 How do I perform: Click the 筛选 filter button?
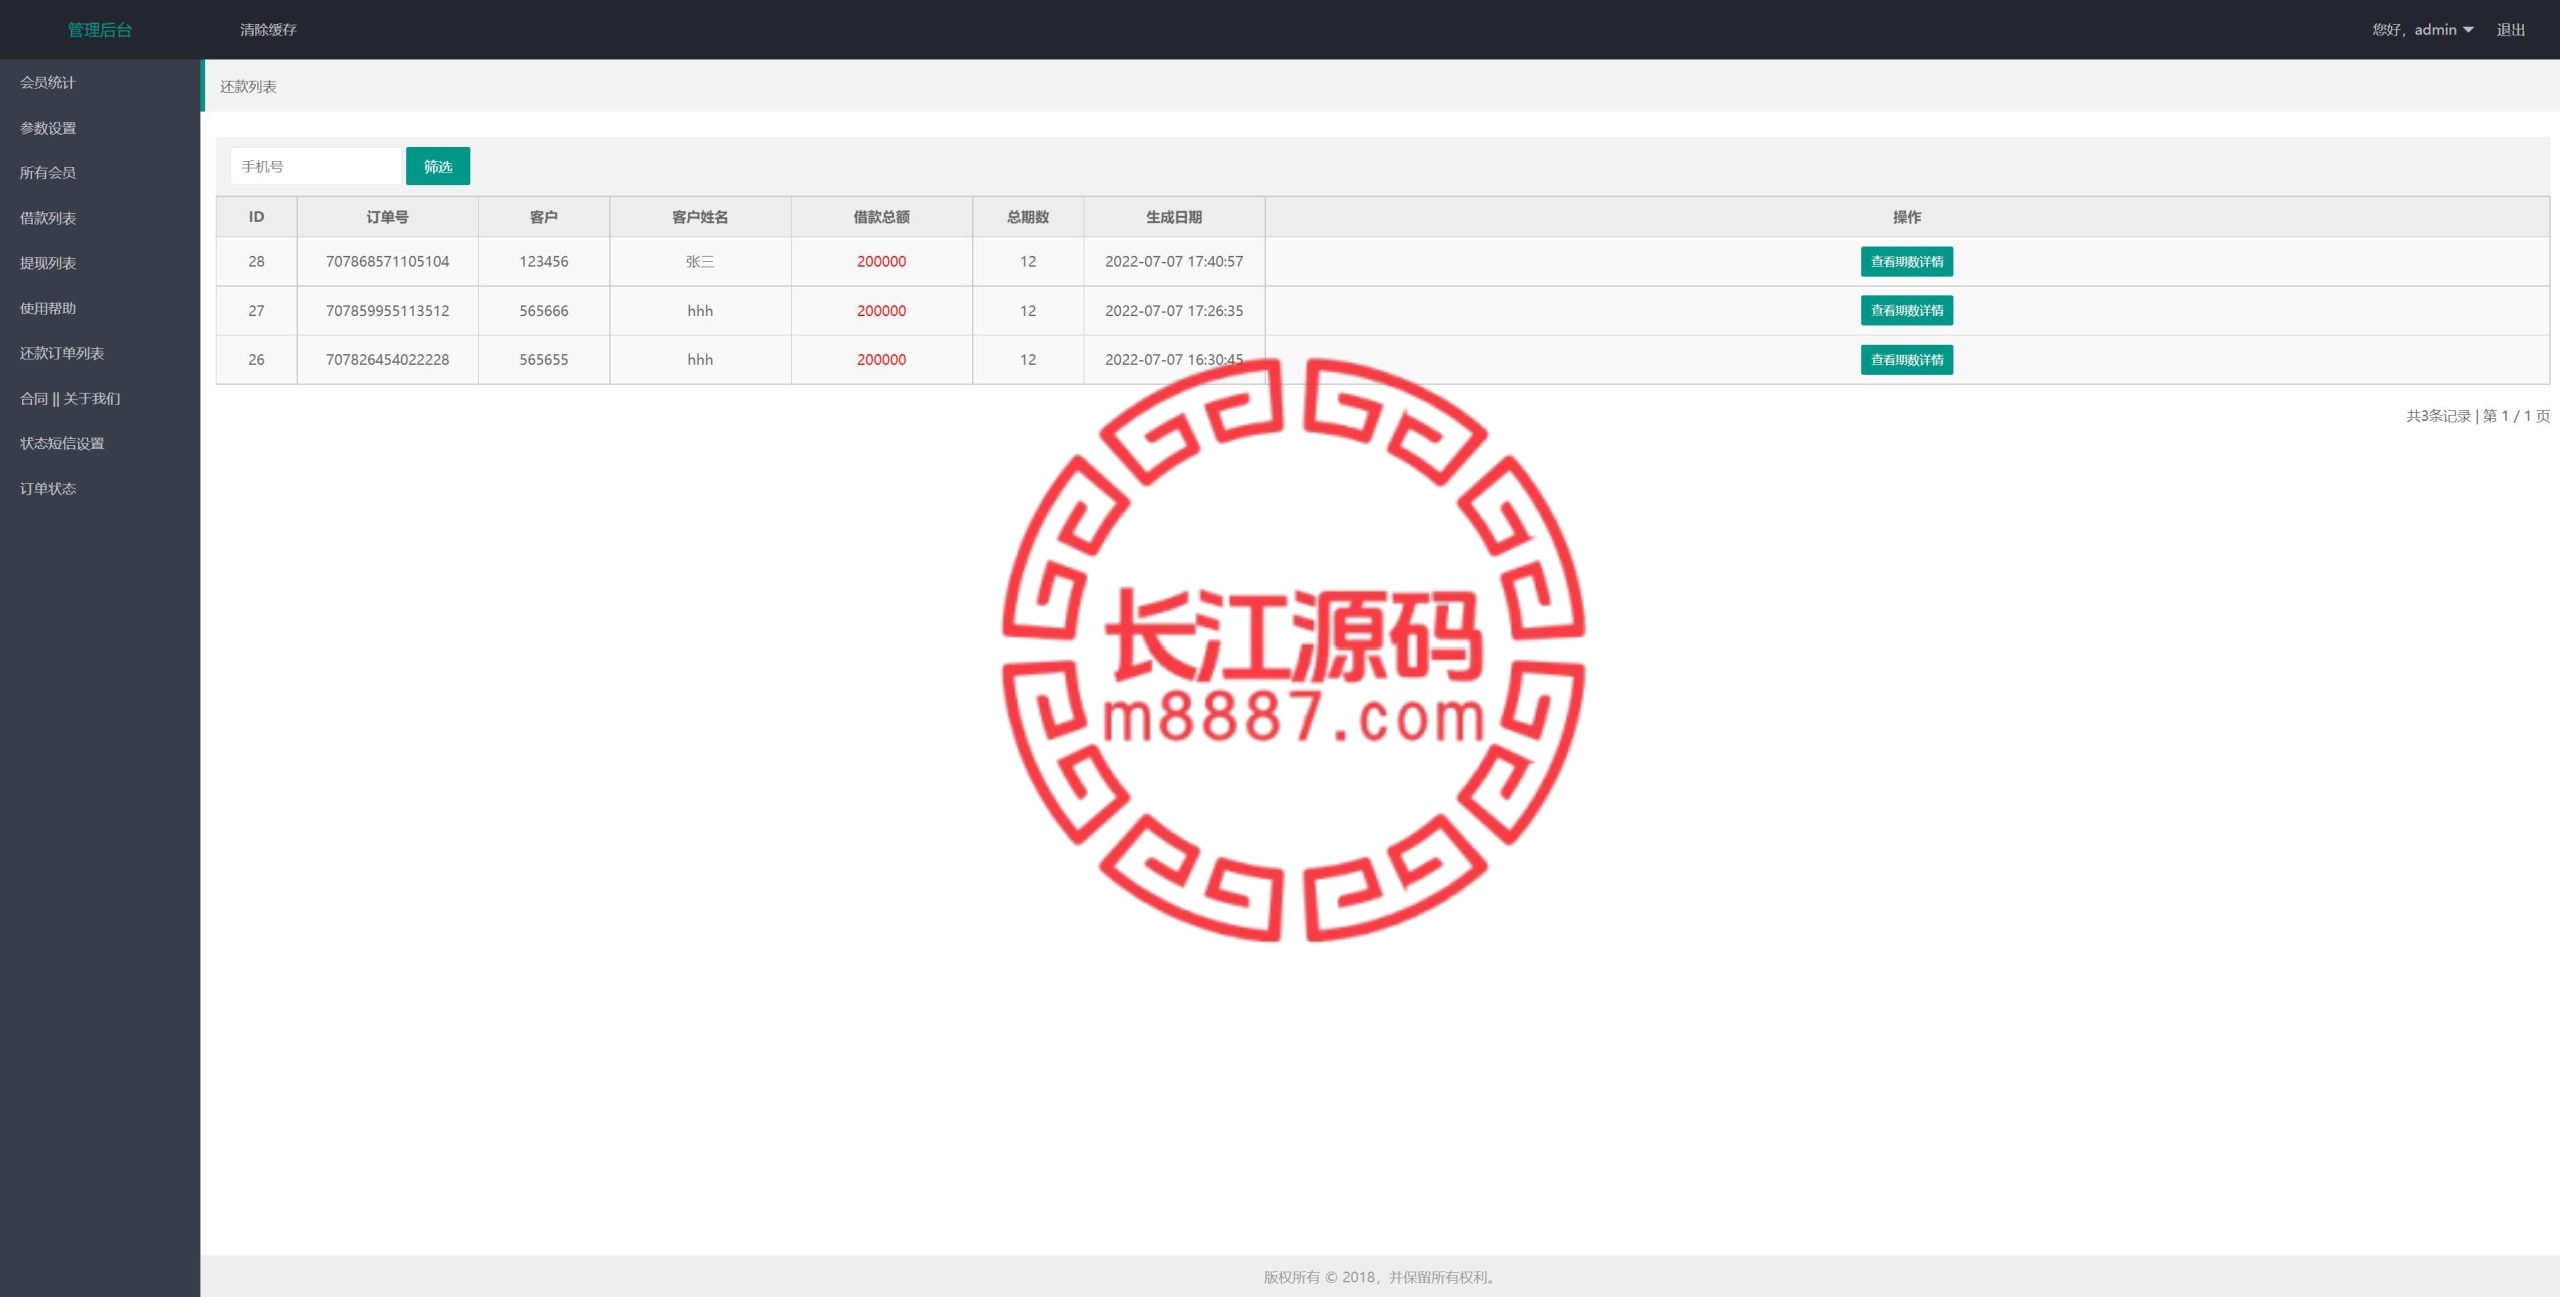point(438,166)
